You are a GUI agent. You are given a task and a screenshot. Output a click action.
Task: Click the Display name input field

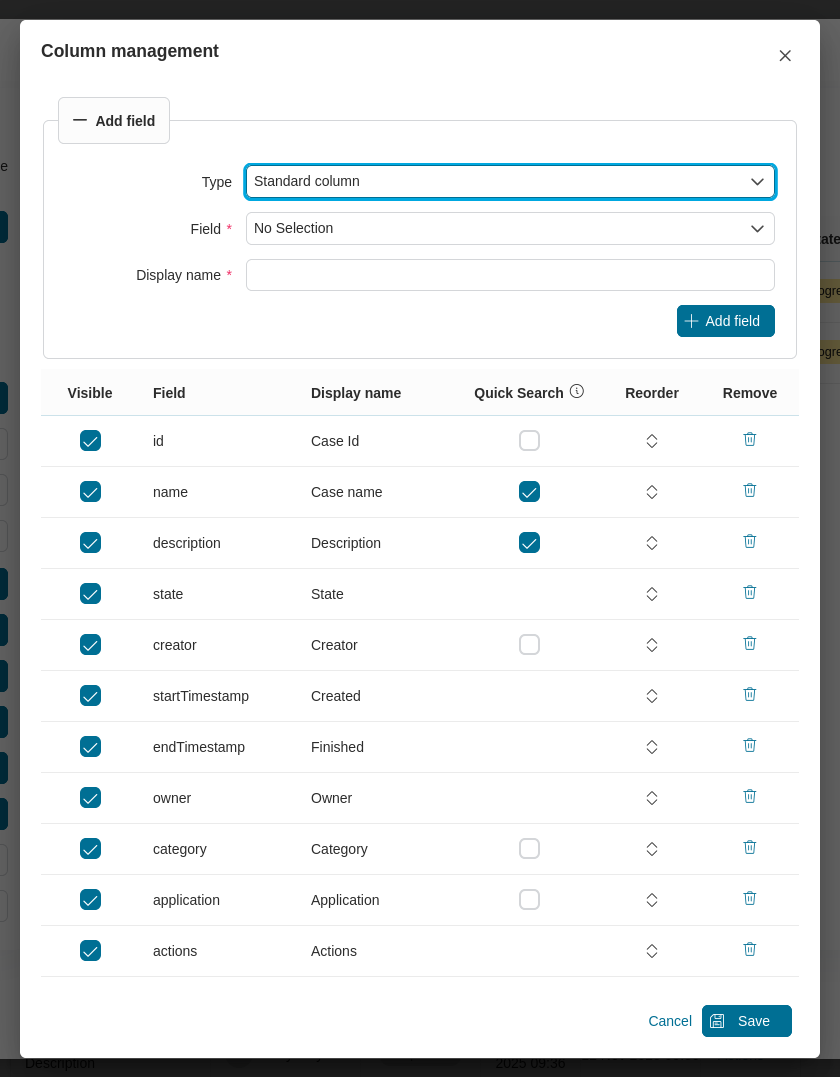pos(510,274)
